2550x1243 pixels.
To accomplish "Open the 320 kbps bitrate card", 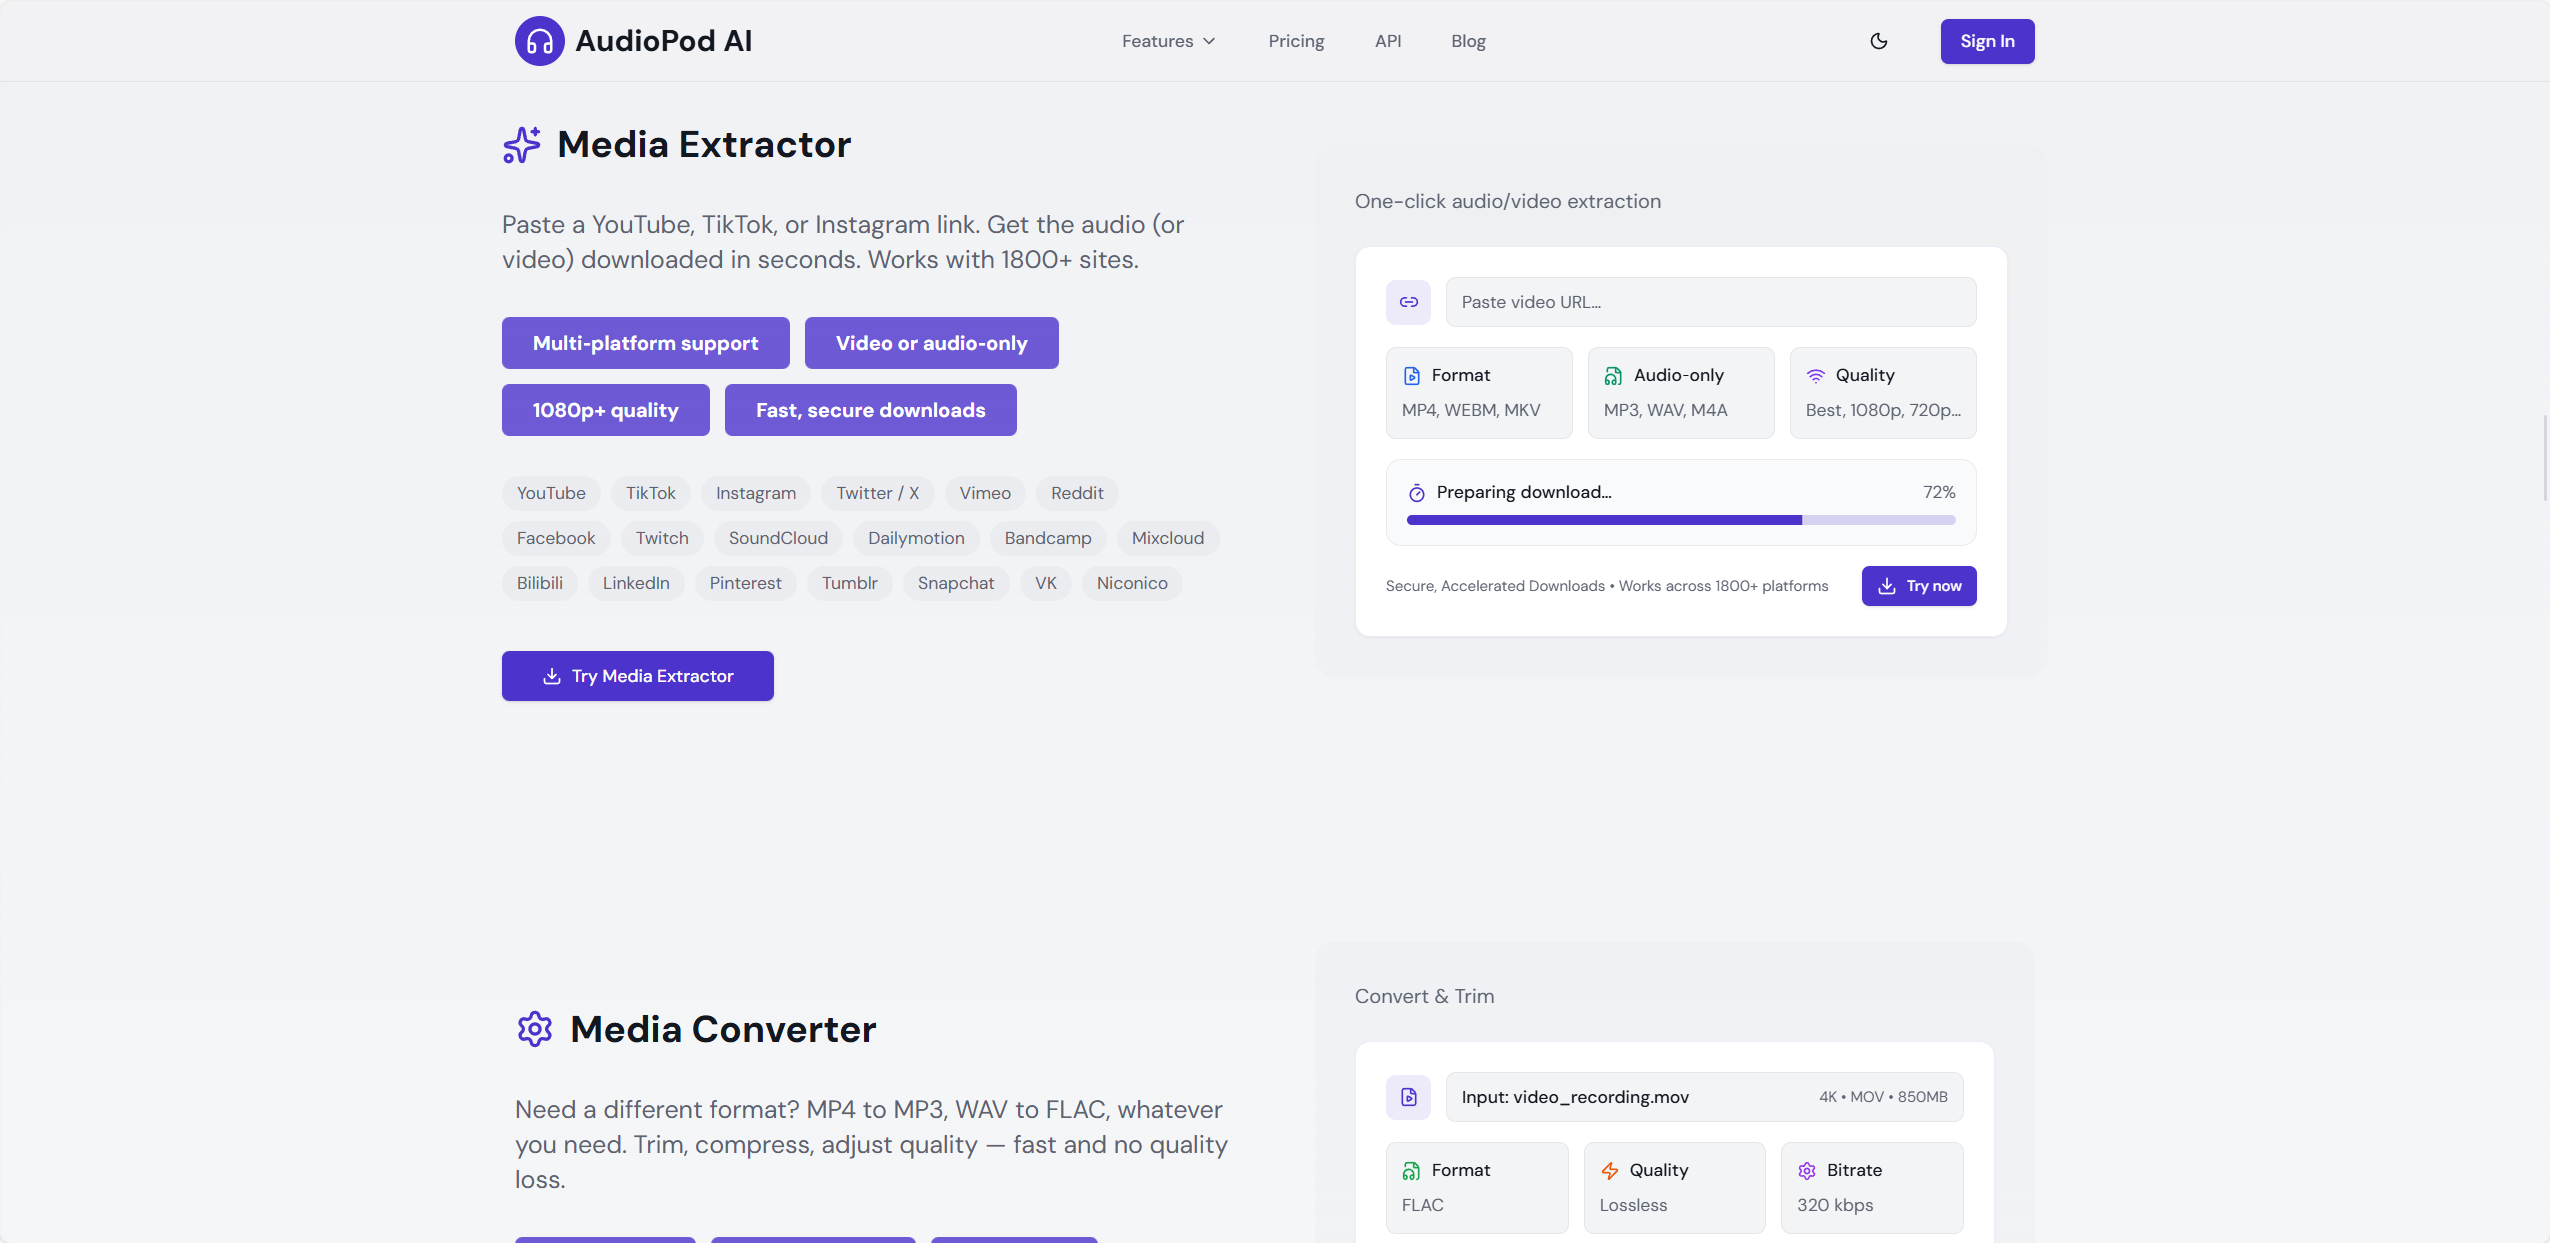I will [1872, 1188].
